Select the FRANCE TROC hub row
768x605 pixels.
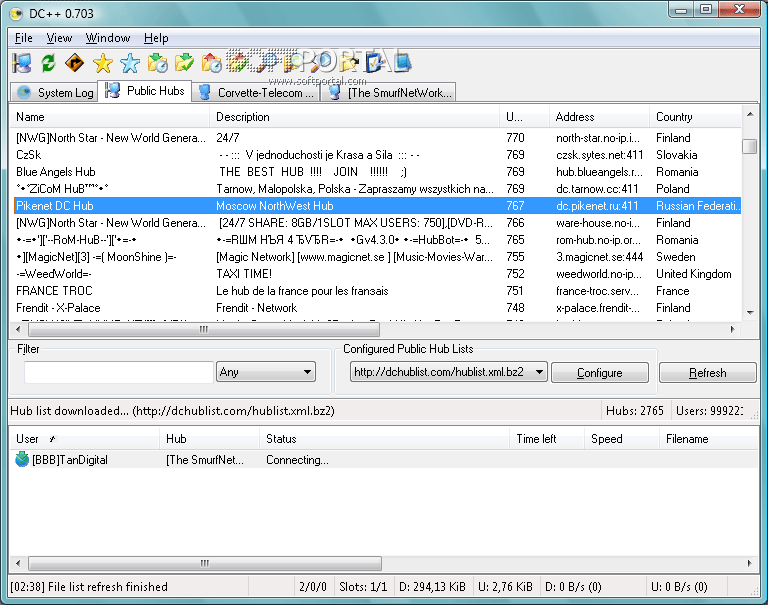click(x=377, y=291)
